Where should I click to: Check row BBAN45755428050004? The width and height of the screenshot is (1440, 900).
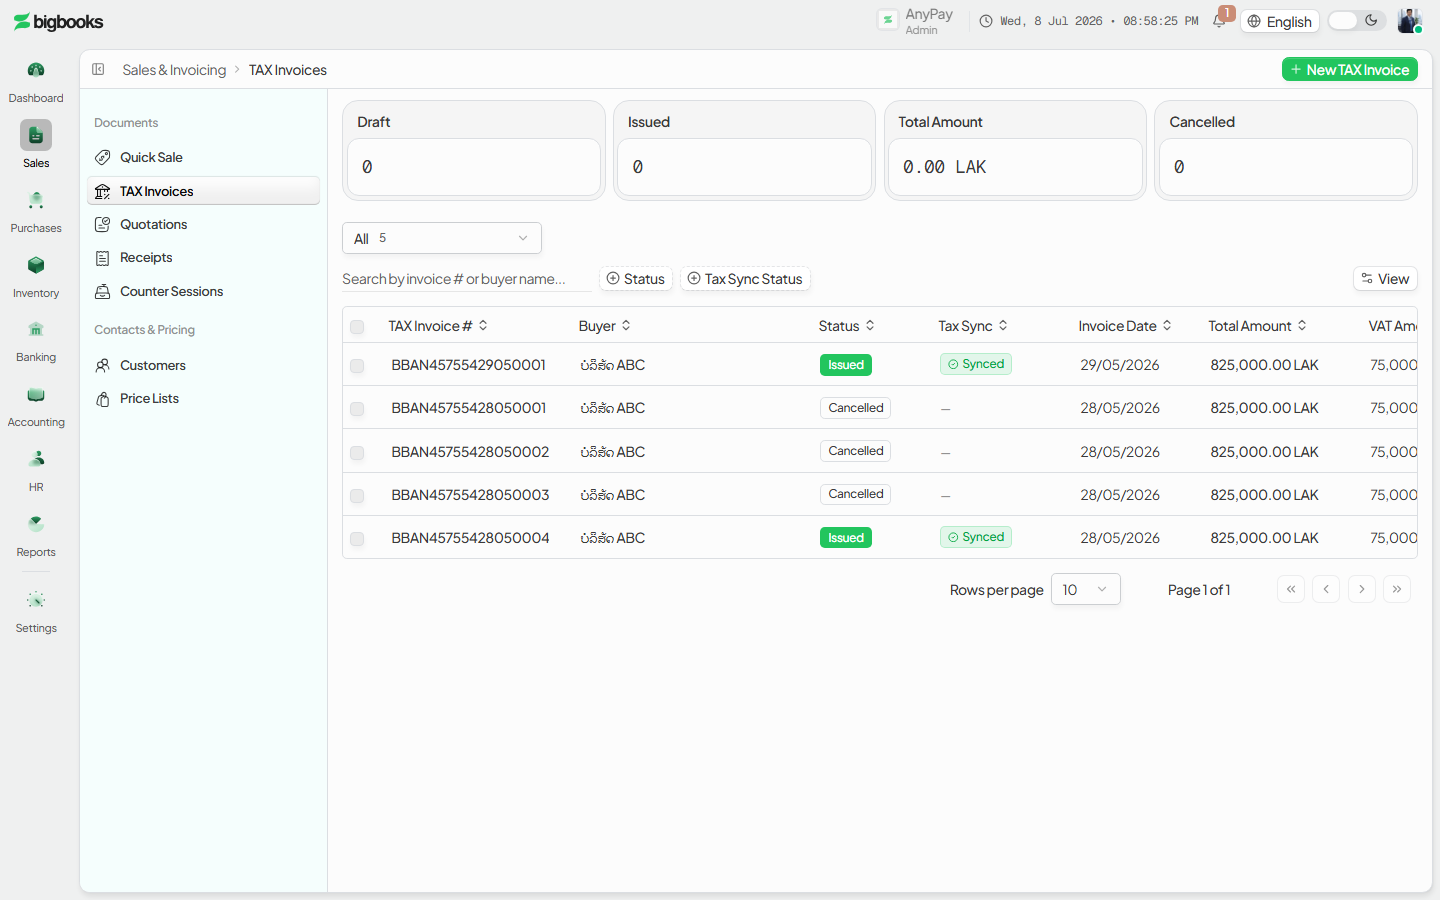click(357, 539)
